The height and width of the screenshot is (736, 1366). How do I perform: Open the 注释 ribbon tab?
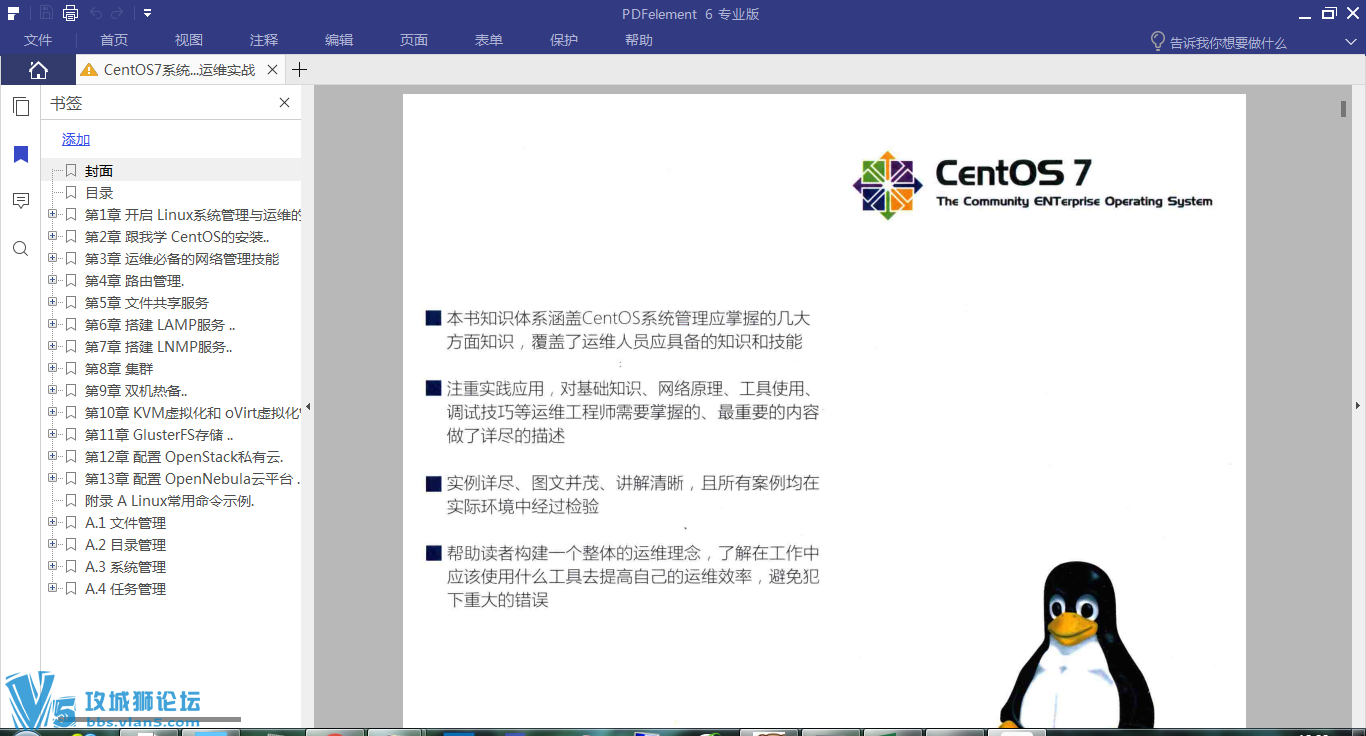click(x=264, y=40)
